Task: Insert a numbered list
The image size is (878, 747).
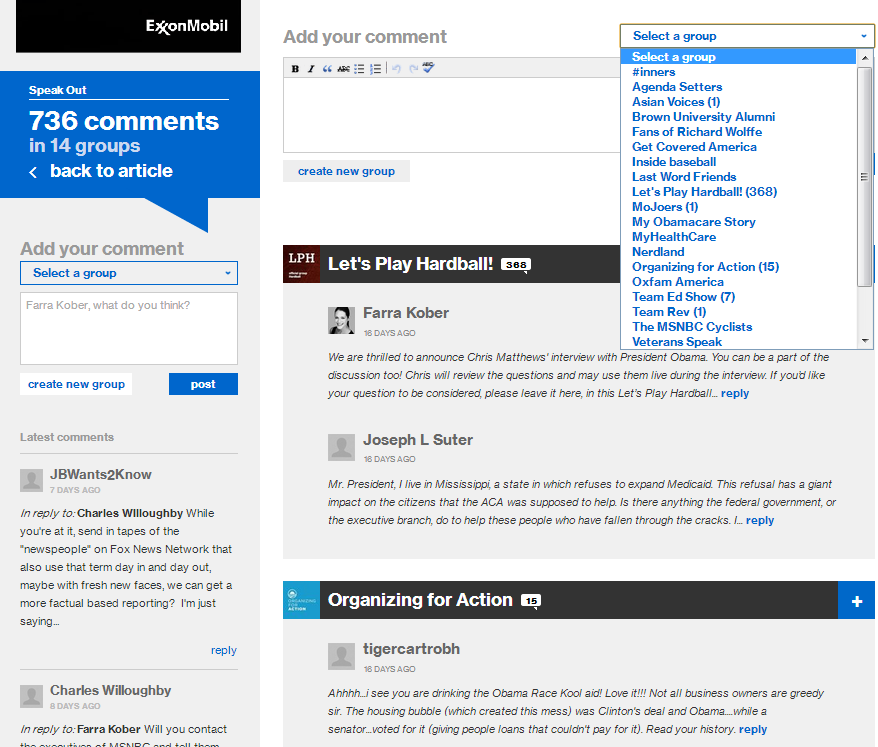Action: [x=375, y=69]
